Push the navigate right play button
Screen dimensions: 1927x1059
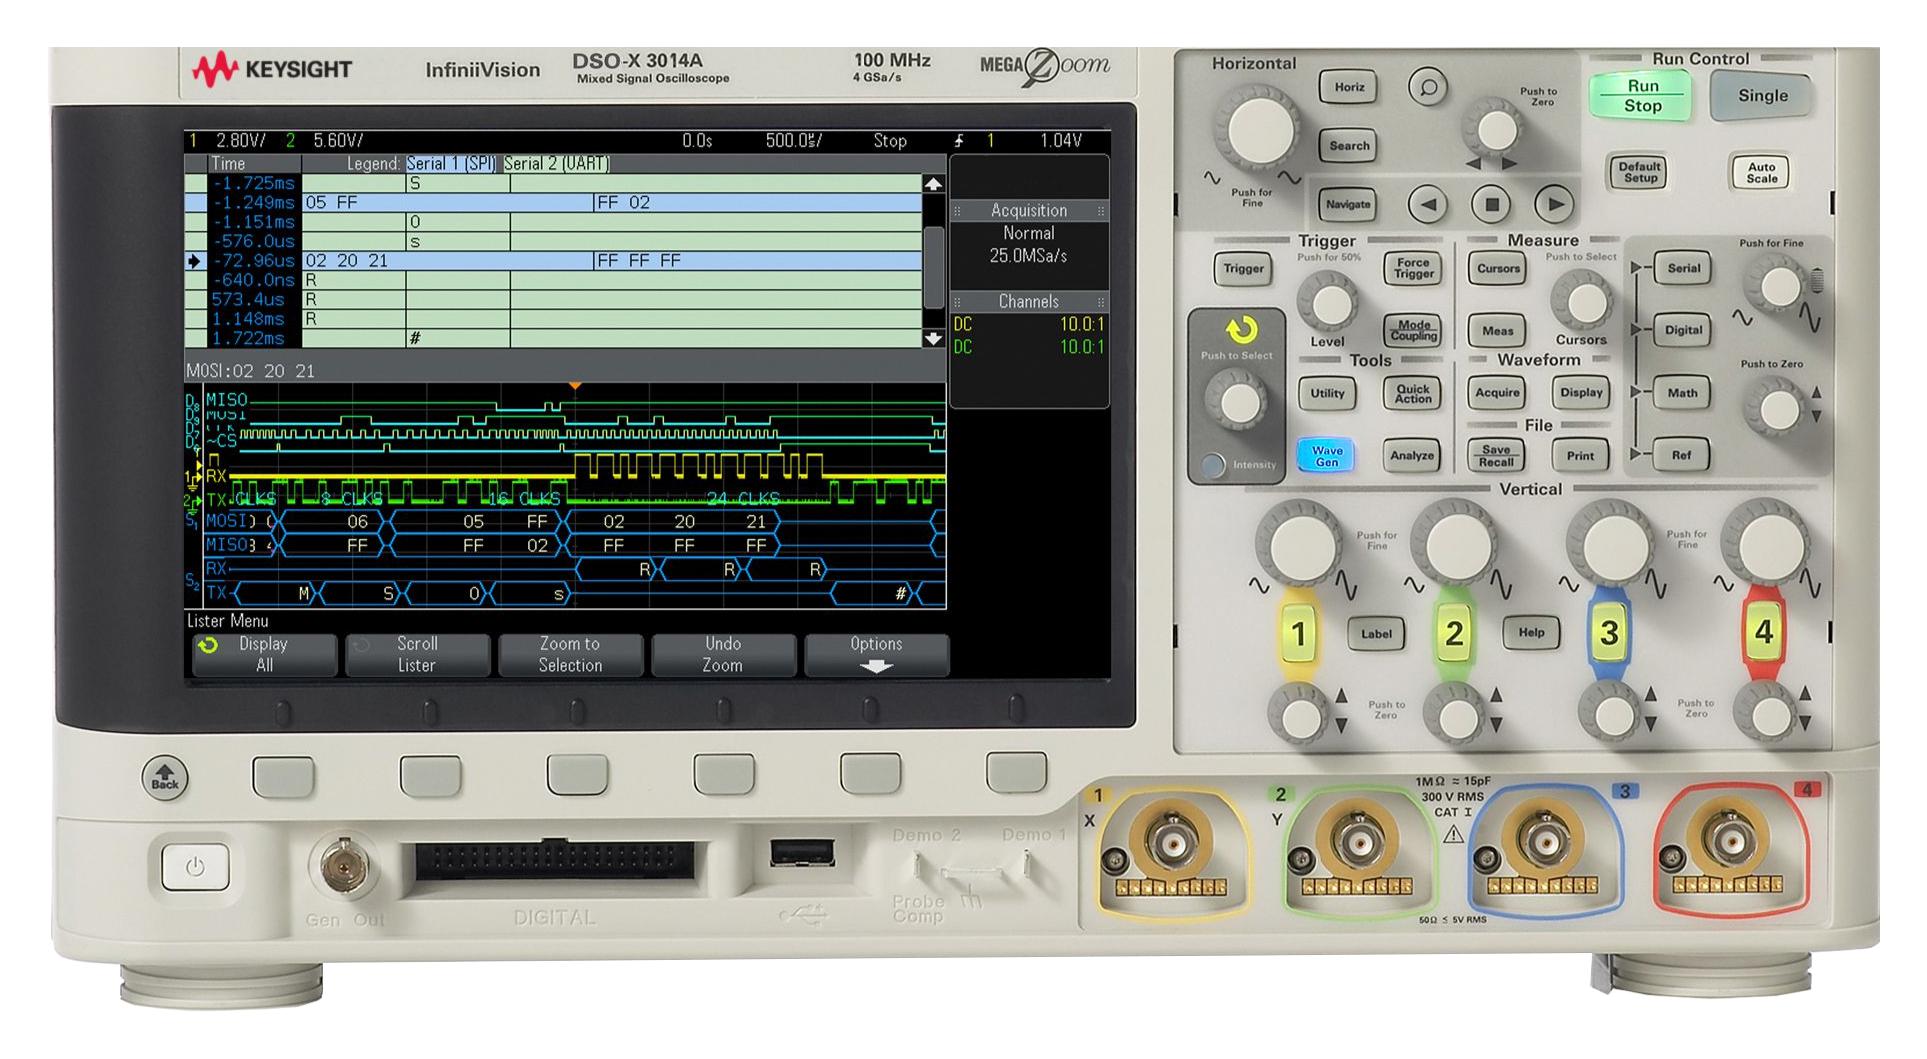(x=1554, y=205)
